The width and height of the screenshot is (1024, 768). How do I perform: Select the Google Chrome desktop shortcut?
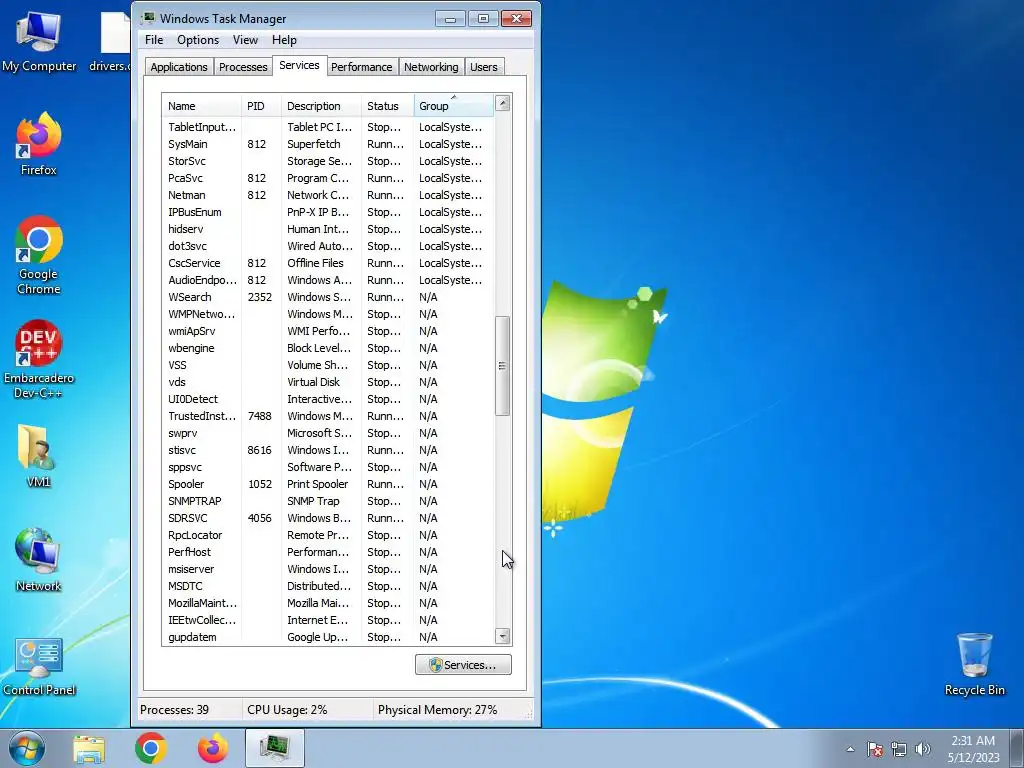tap(39, 256)
